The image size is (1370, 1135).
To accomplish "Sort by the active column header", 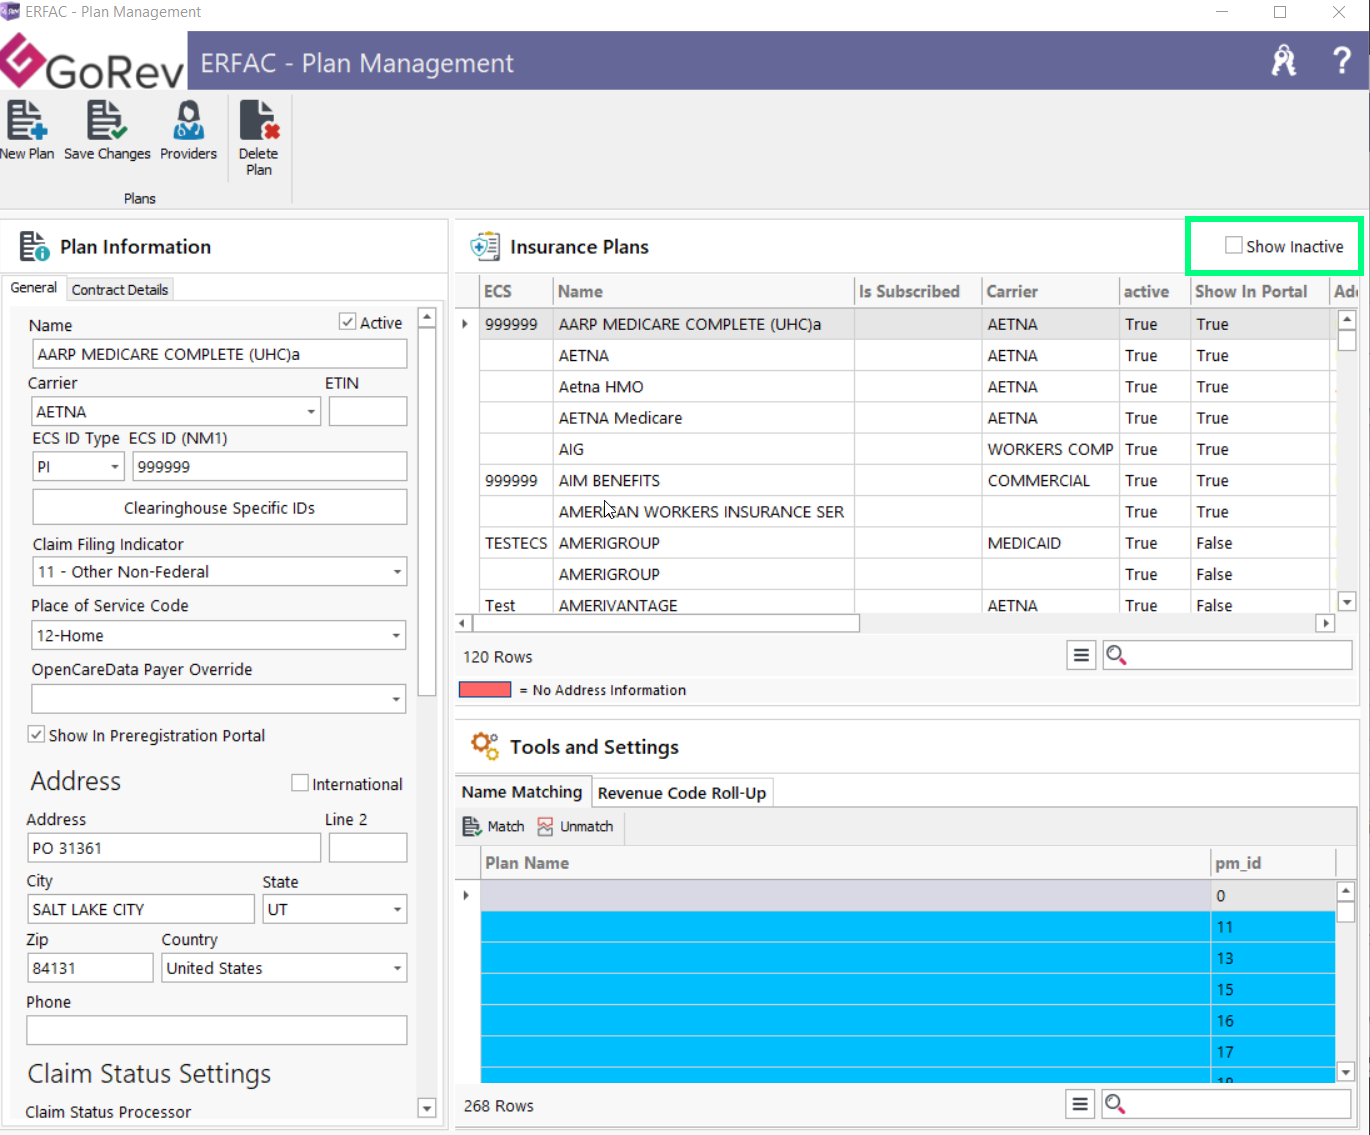I will 1155,292.
